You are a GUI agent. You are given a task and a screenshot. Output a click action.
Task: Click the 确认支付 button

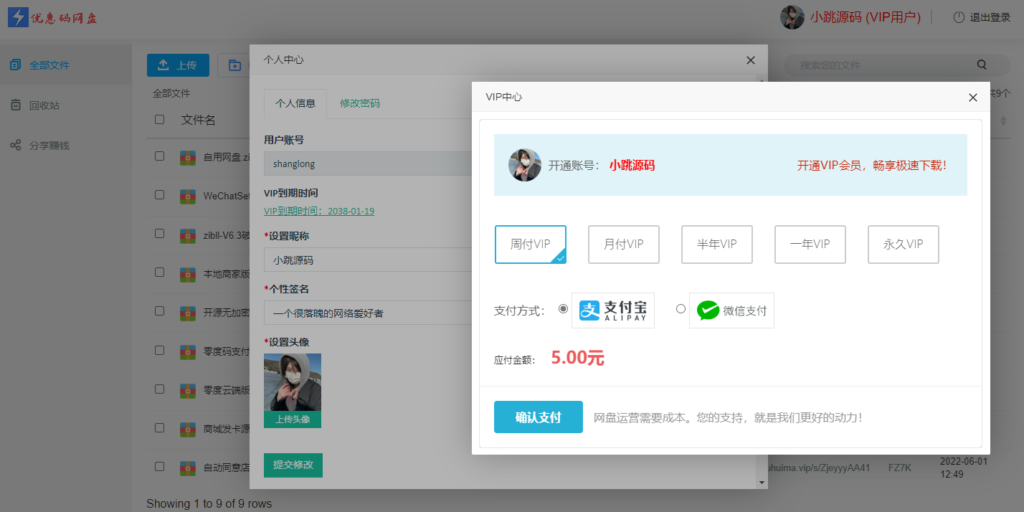[538, 417]
